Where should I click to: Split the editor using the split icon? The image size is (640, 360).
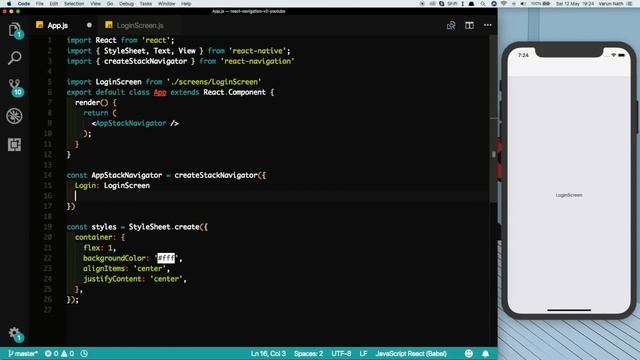pos(469,25)
